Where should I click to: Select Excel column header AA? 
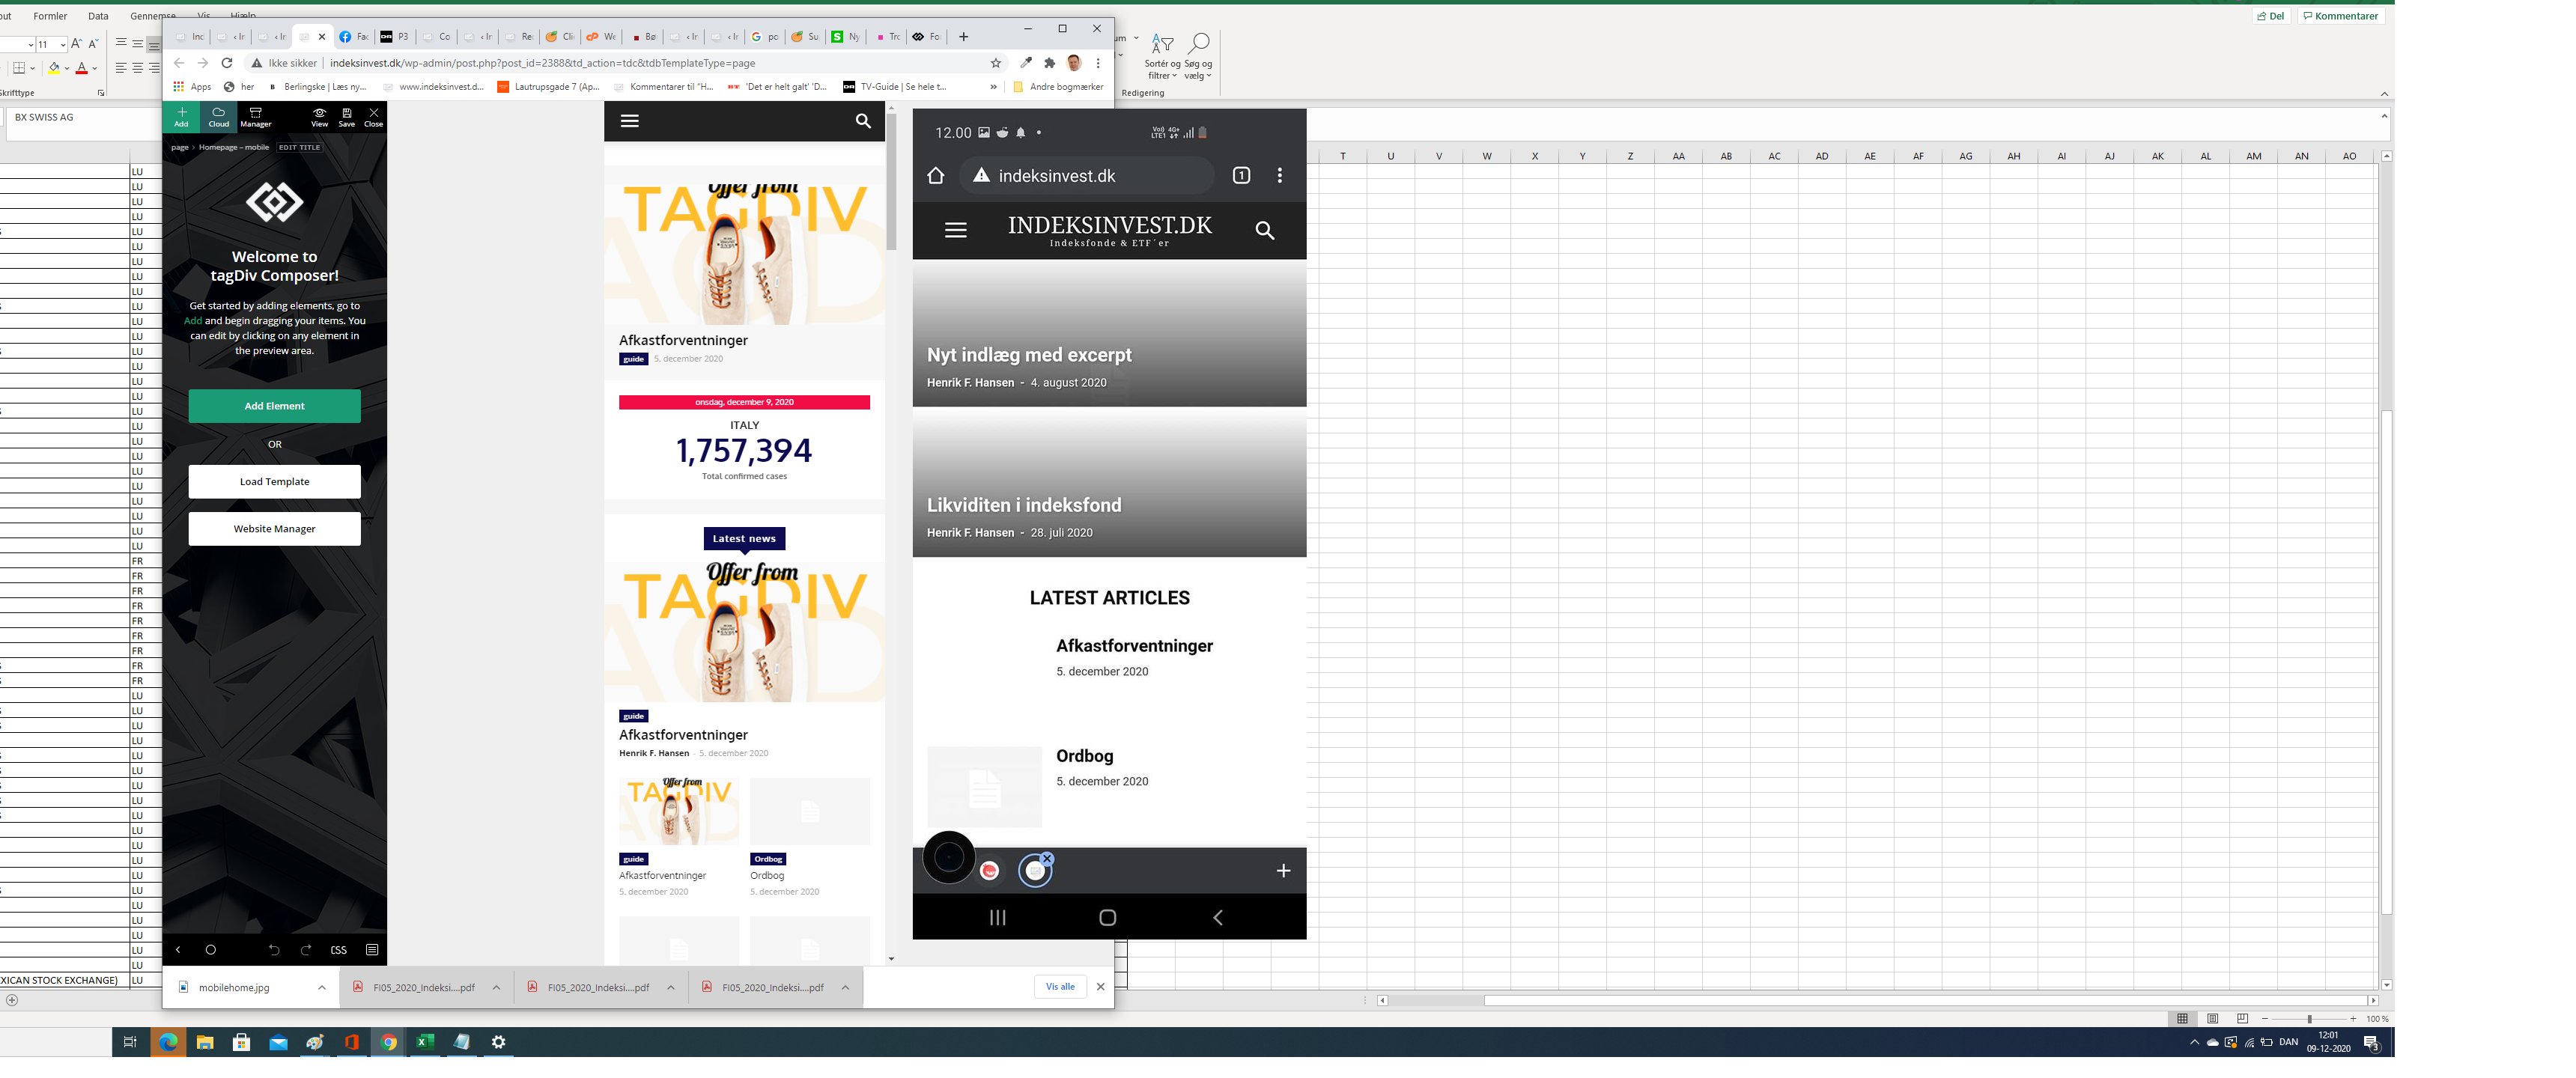click(x=1678, y=156)
